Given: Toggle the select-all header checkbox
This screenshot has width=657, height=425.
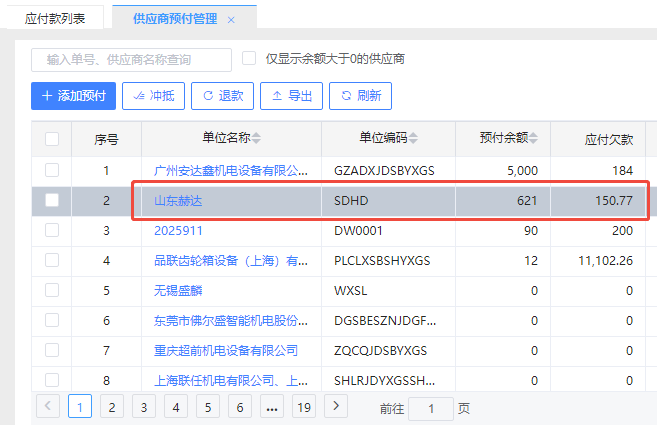Looking at the screenshot, I should pyautogui.click(x=52, y=139).
